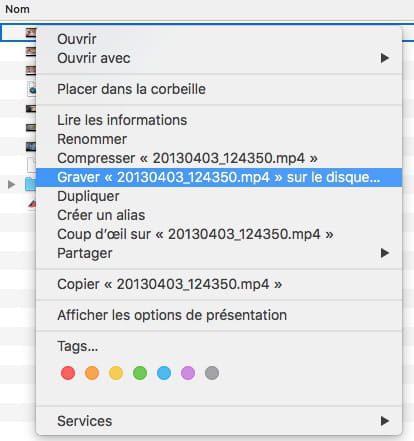The height and width of the screenshot is (441, 414).
Task: Apply the green tag dot
Action: pyautogui.click(x=140, y=373)
